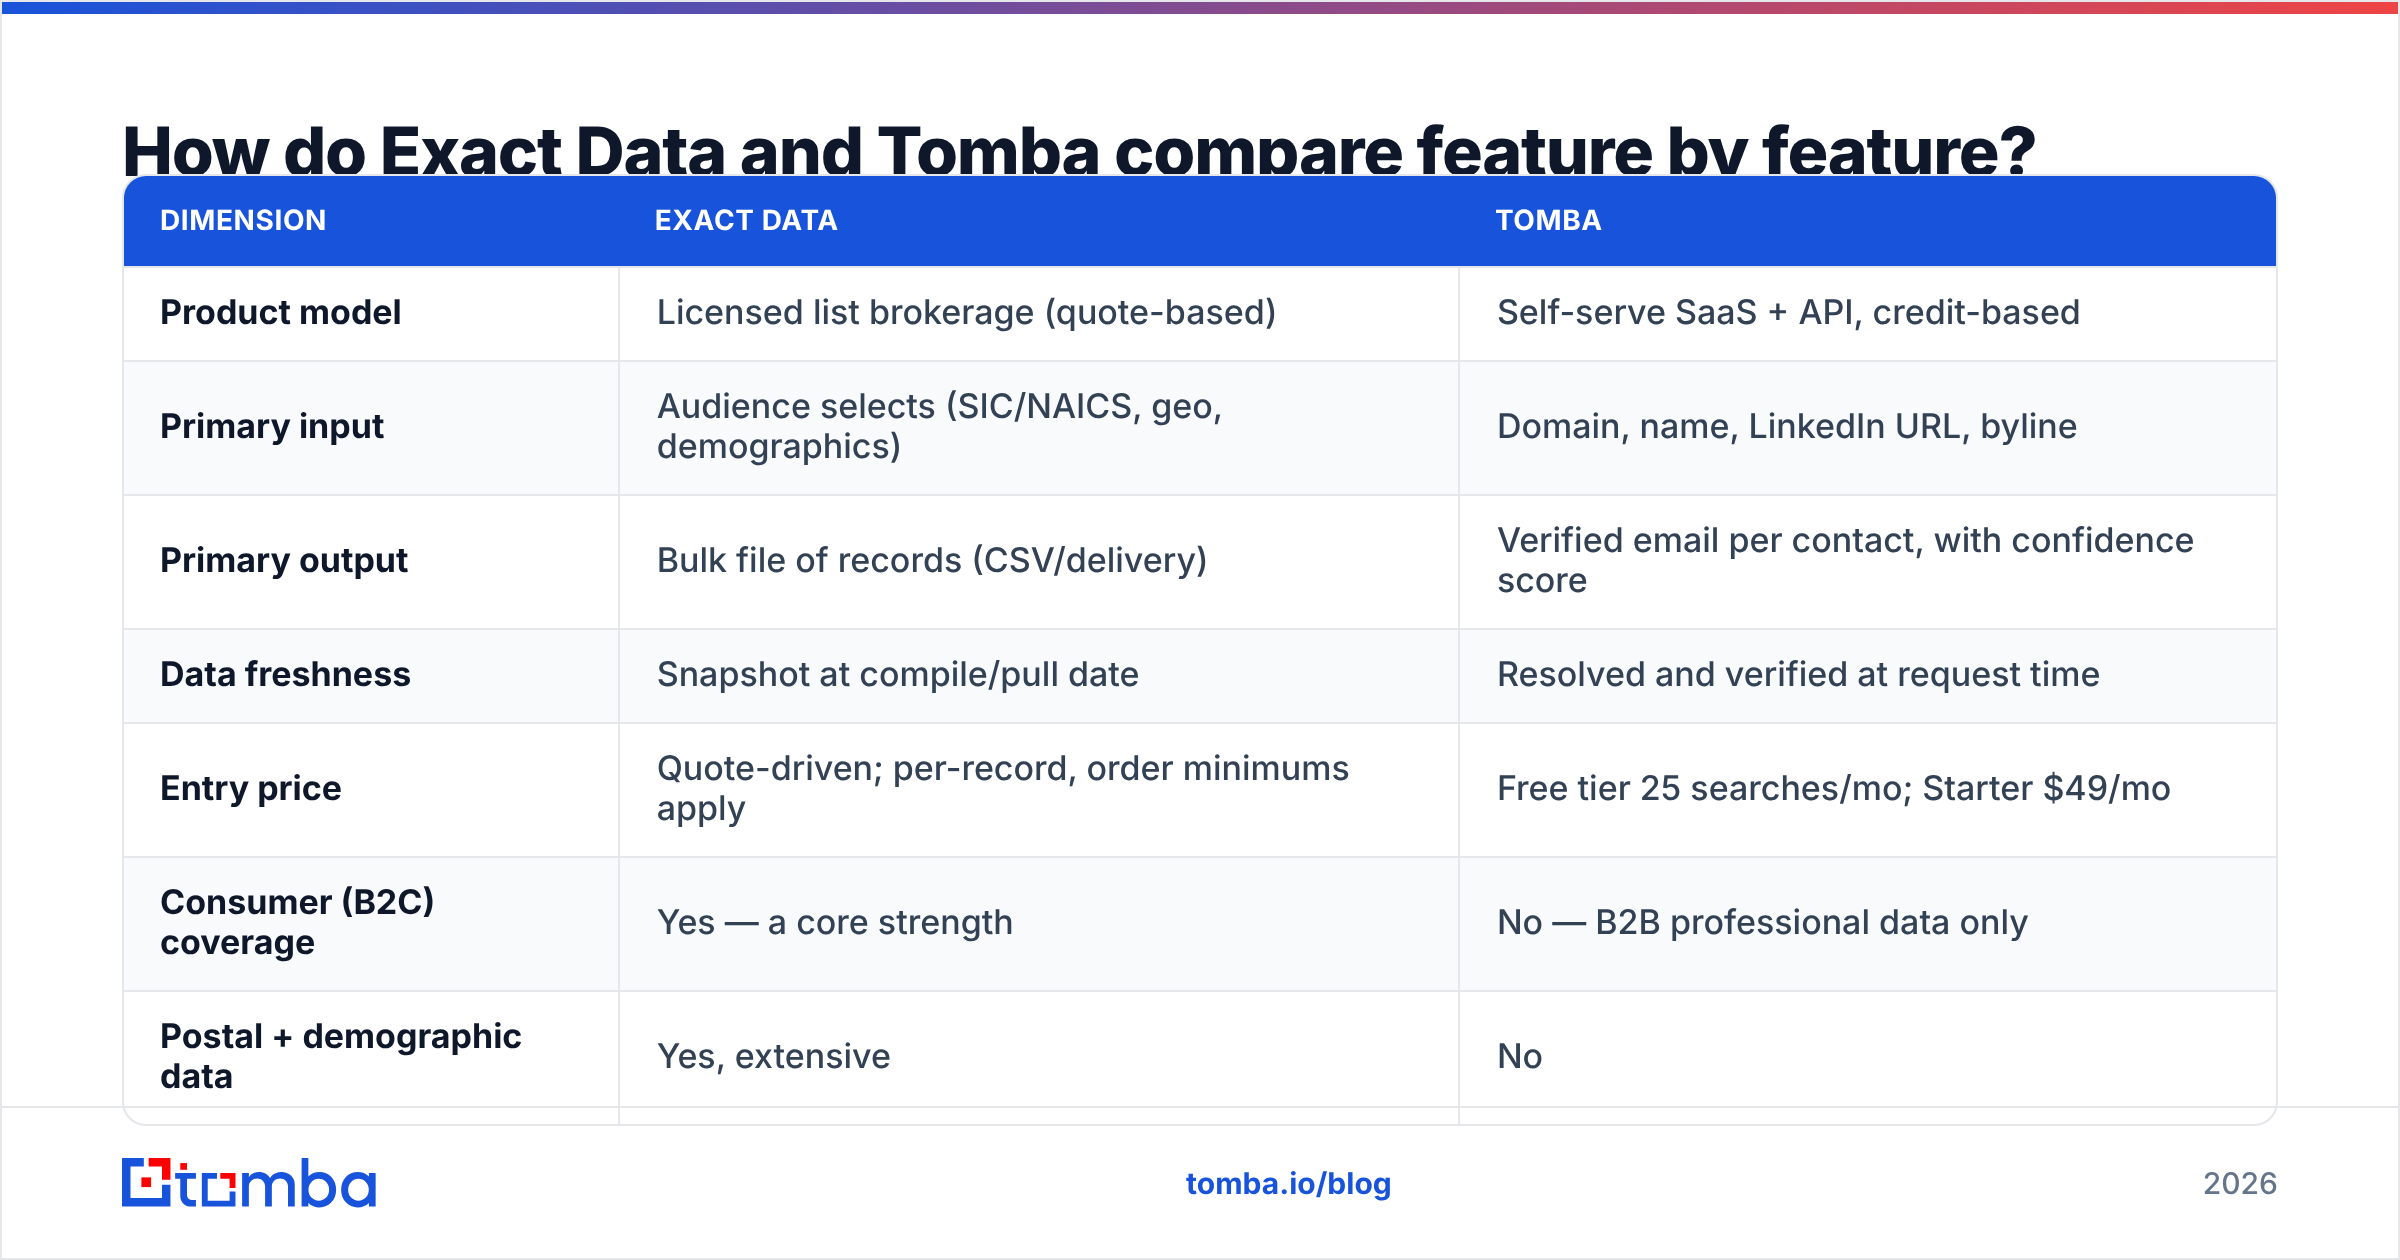
Task: Click the Tomba logo icon
Action: (x=248, y=1183)
